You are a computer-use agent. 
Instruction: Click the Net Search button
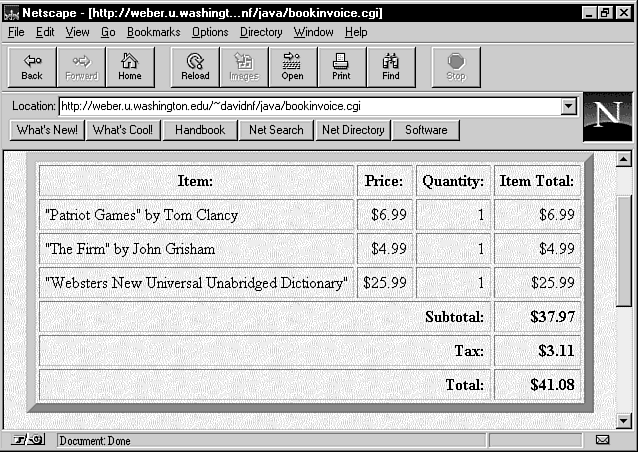pyautogui.click(x=276, y=130)
